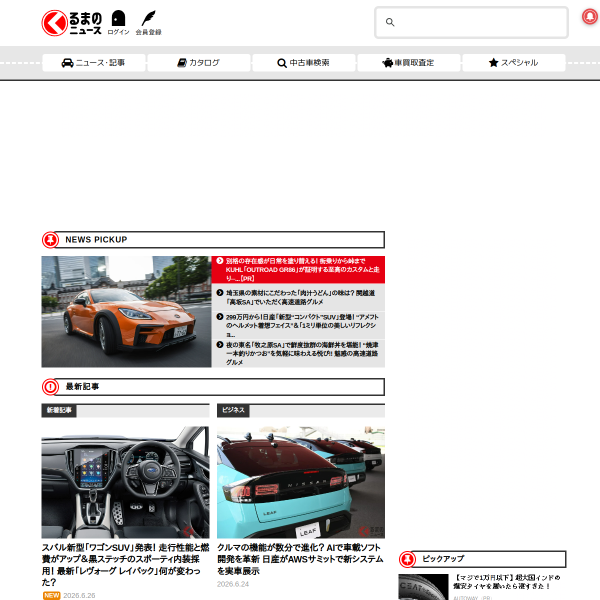Open the 299万円 日産コンパクトSUV article

tap(302, 325)
